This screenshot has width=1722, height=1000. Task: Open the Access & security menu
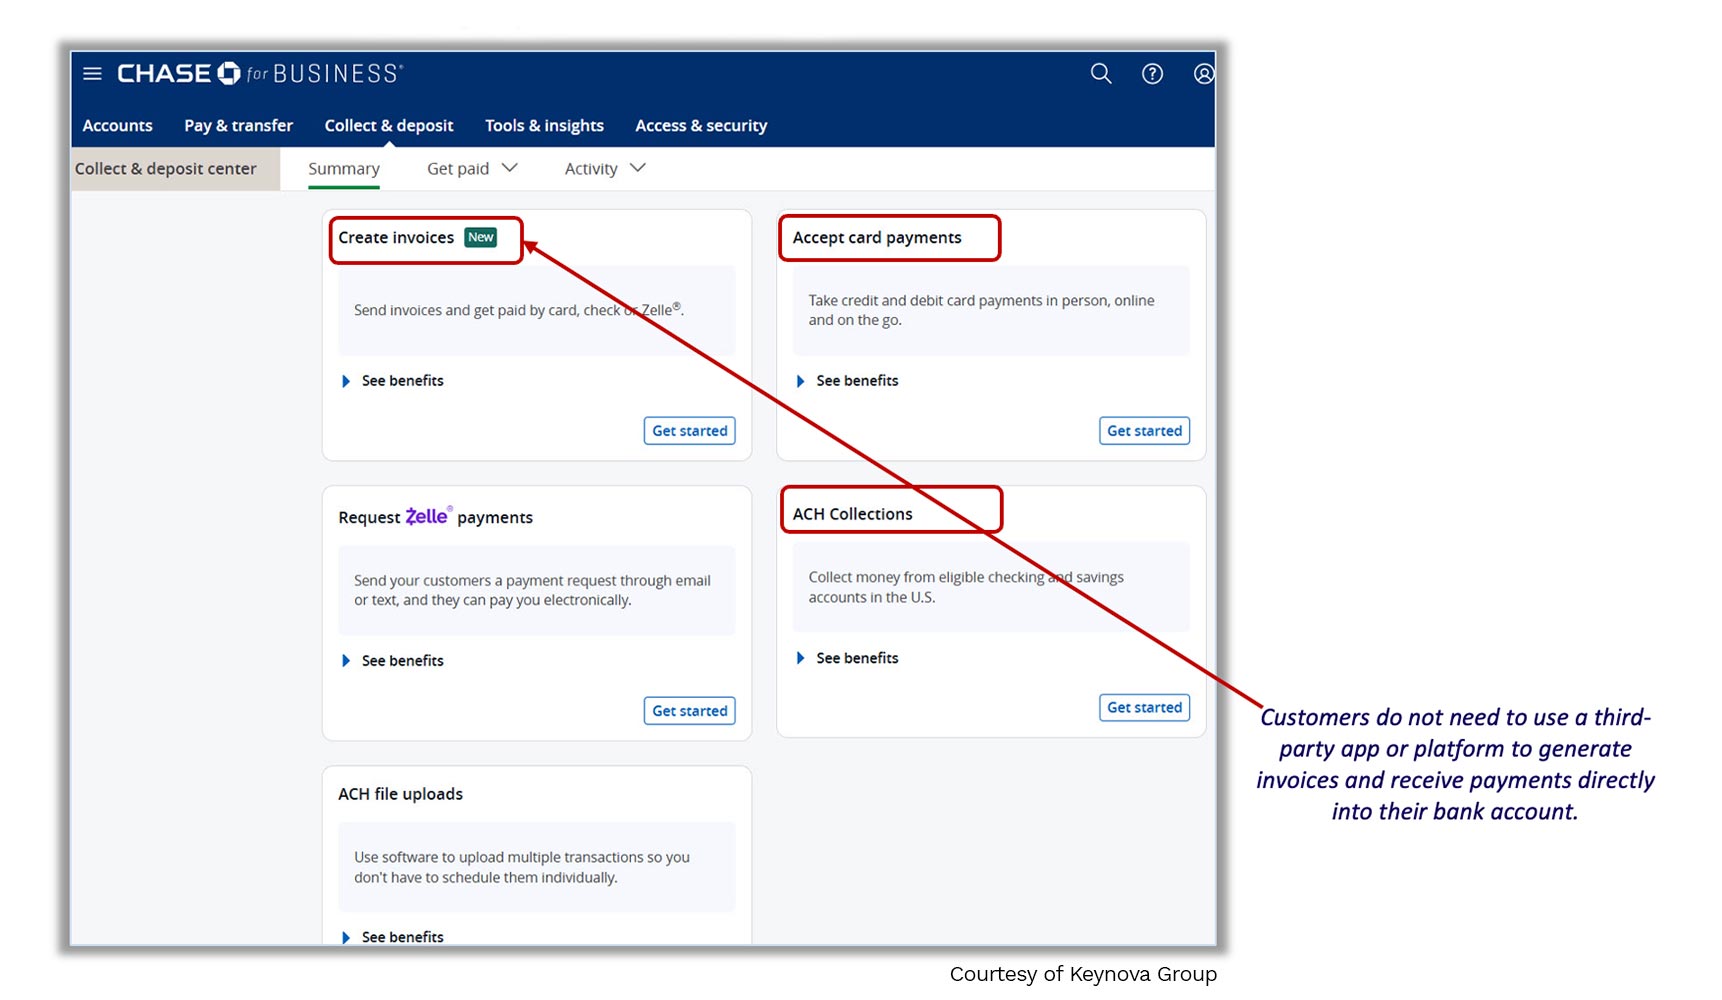coord(701,126)
